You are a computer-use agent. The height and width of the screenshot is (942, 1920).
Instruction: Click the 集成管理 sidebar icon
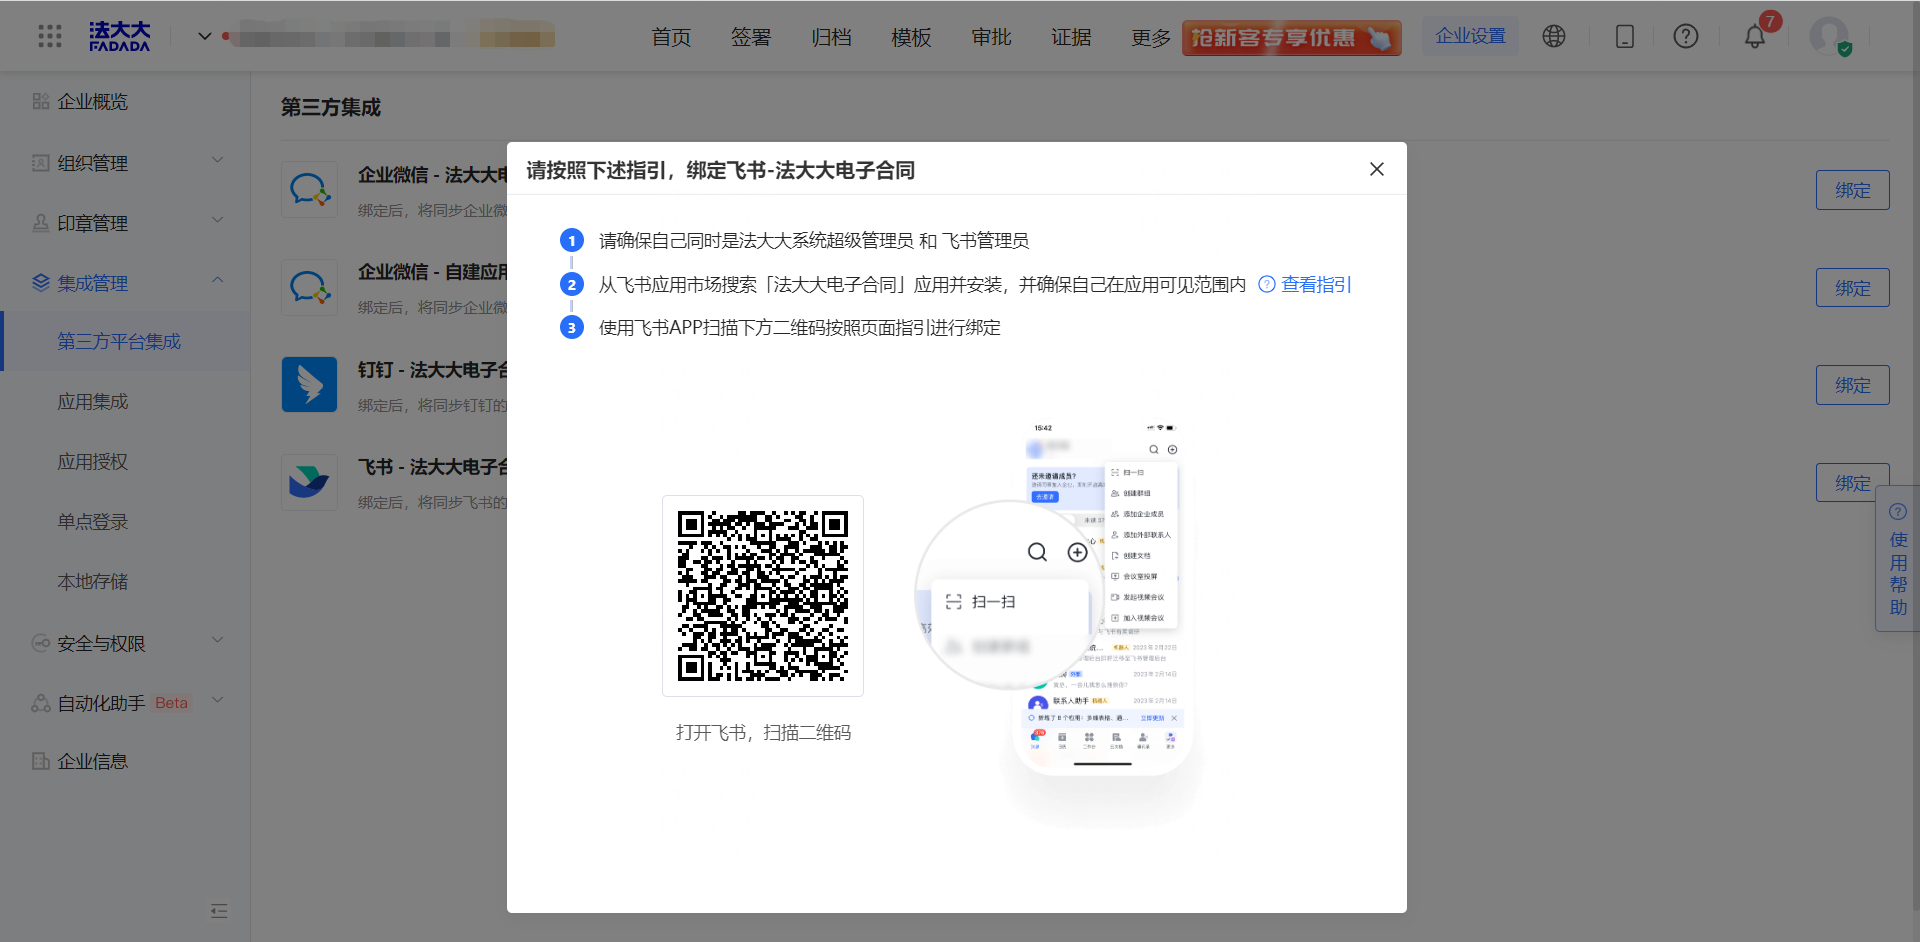[x=41, y=283]
